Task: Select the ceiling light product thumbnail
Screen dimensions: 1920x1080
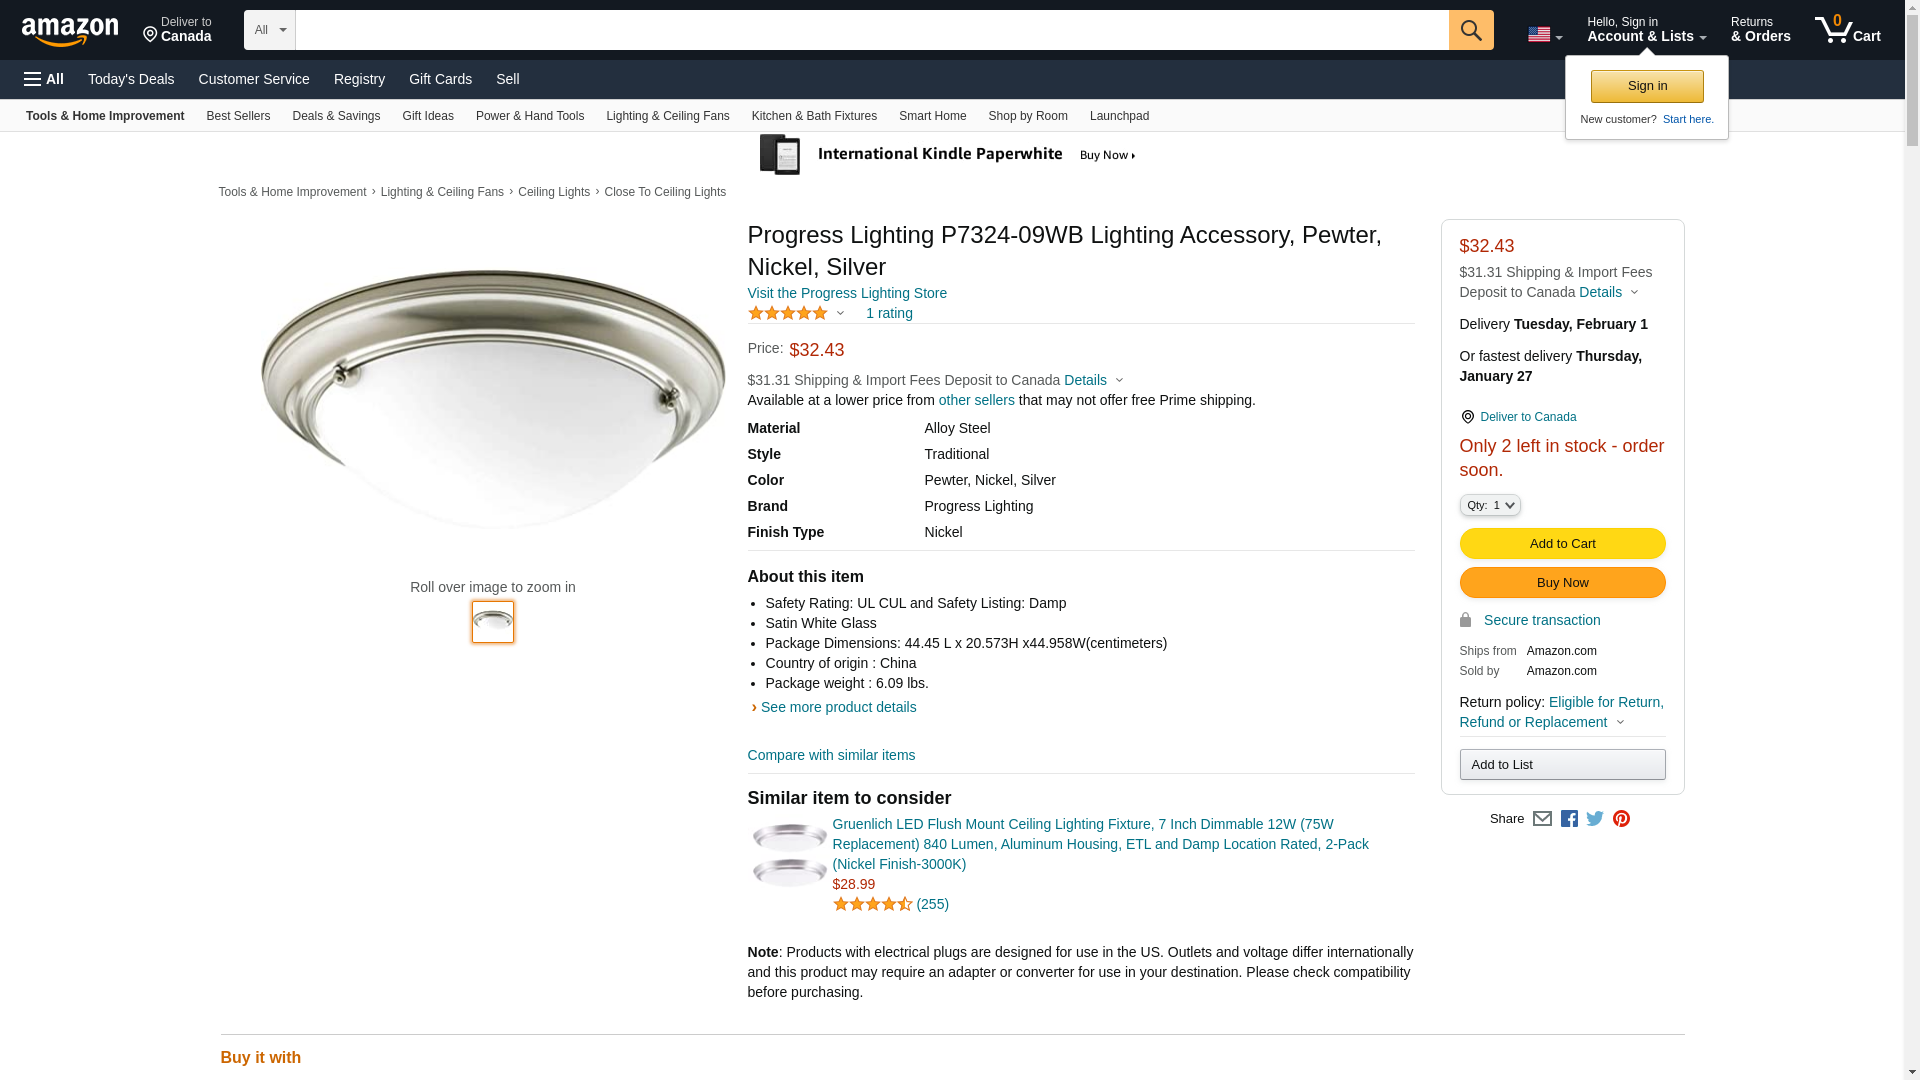Action: coord(493,622)
